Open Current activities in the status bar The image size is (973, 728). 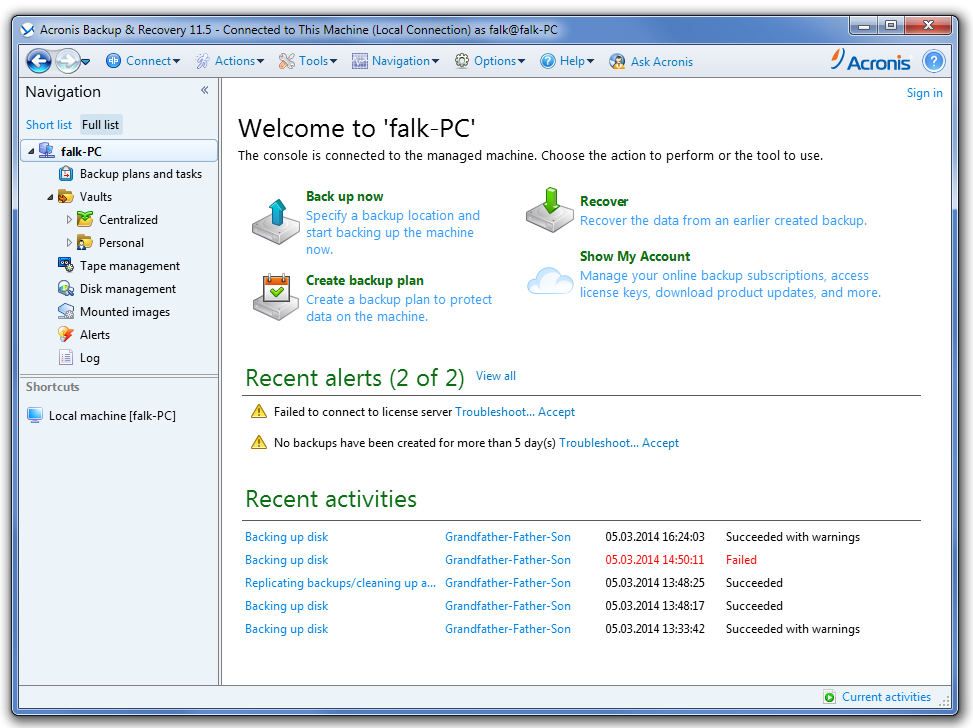click(x=885, y=697)
